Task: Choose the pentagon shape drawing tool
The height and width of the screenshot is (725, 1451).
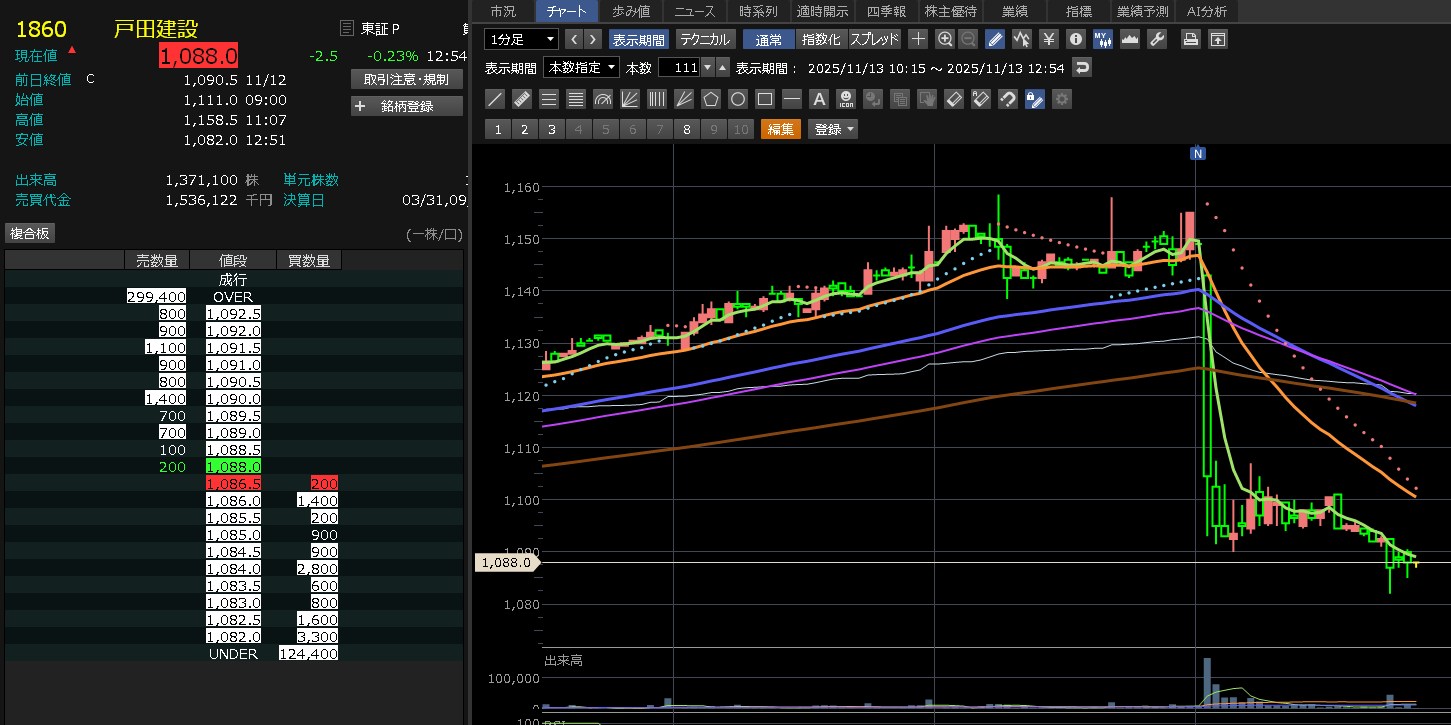Action: coord(711,99)
